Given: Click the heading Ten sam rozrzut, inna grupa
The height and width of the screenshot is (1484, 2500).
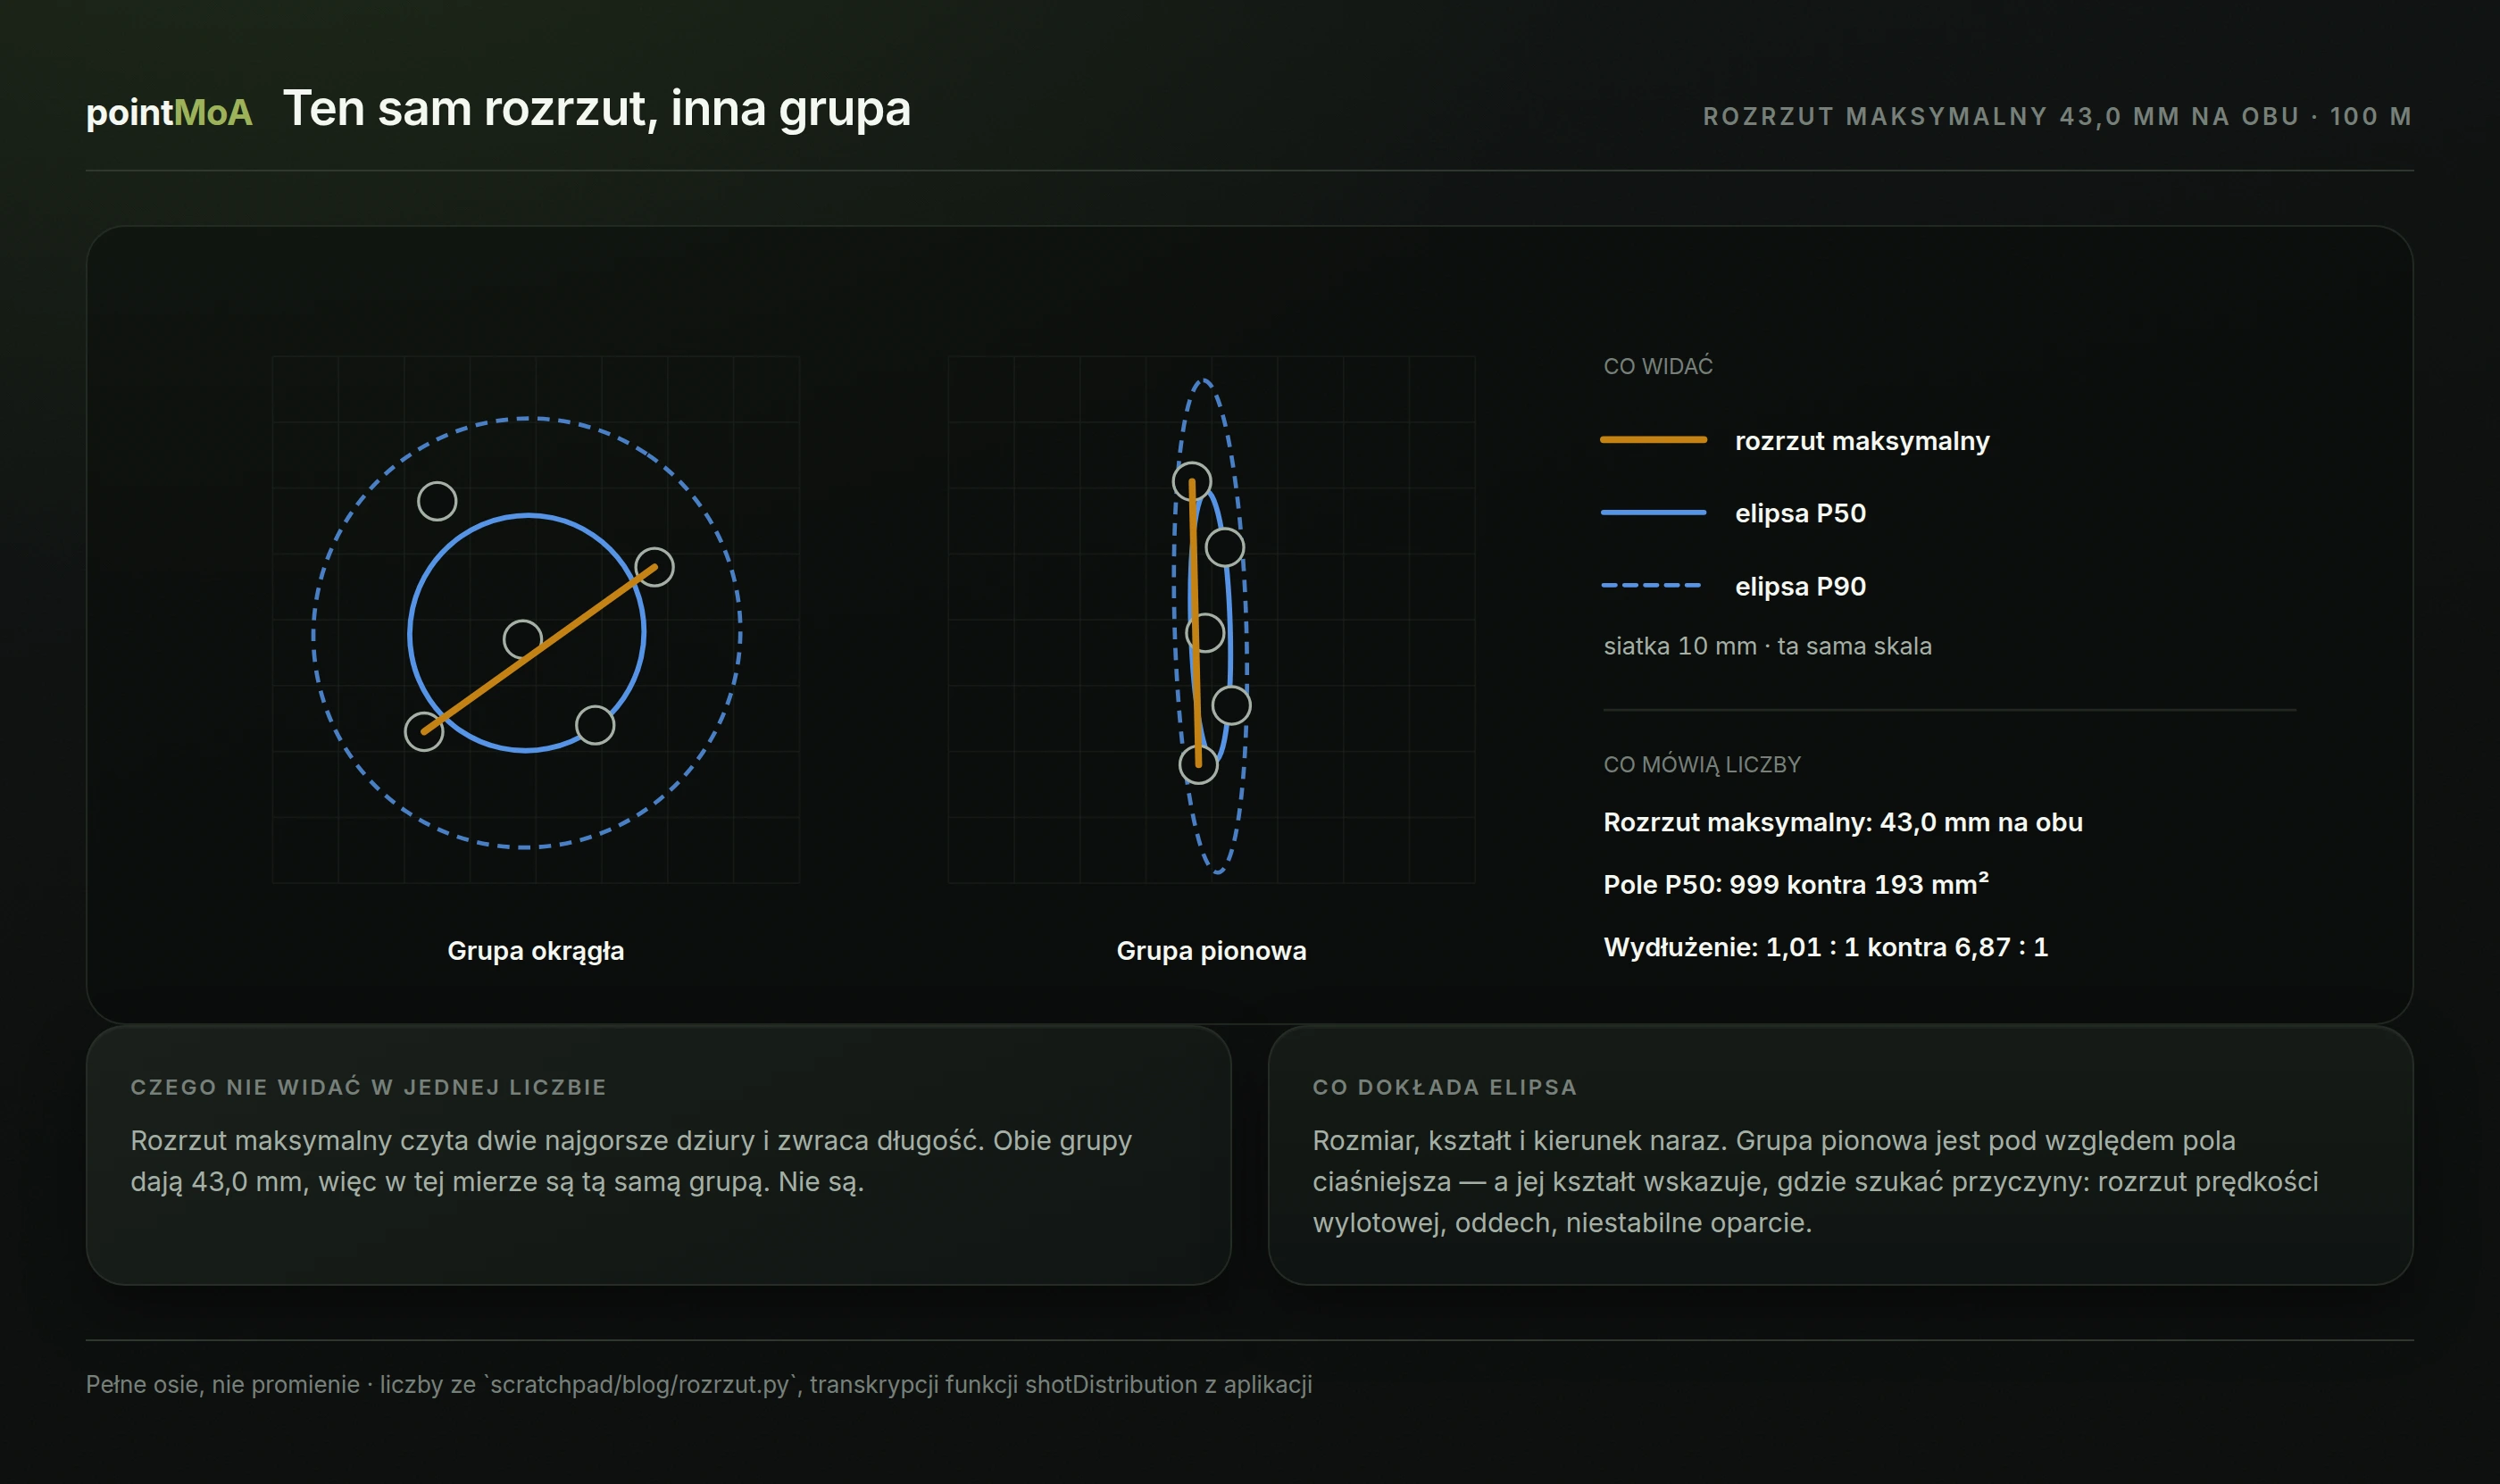Looking at the screenshot, I should (x=597, y=108).
